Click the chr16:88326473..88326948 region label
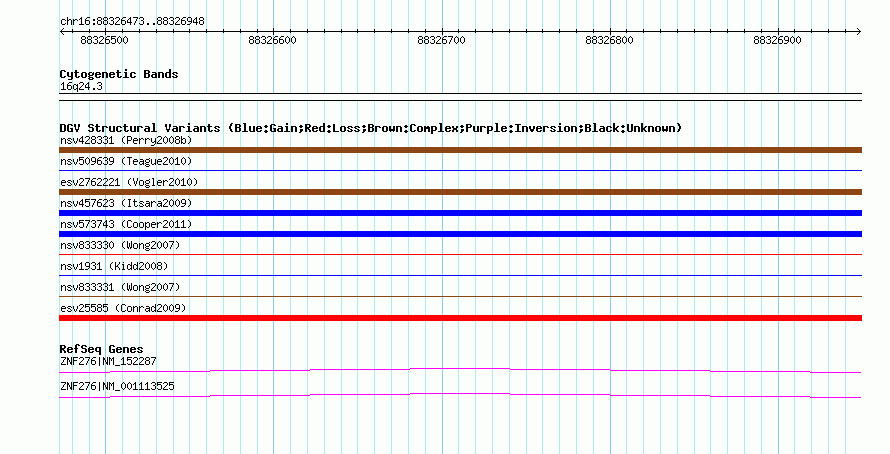 coord(132,21)
